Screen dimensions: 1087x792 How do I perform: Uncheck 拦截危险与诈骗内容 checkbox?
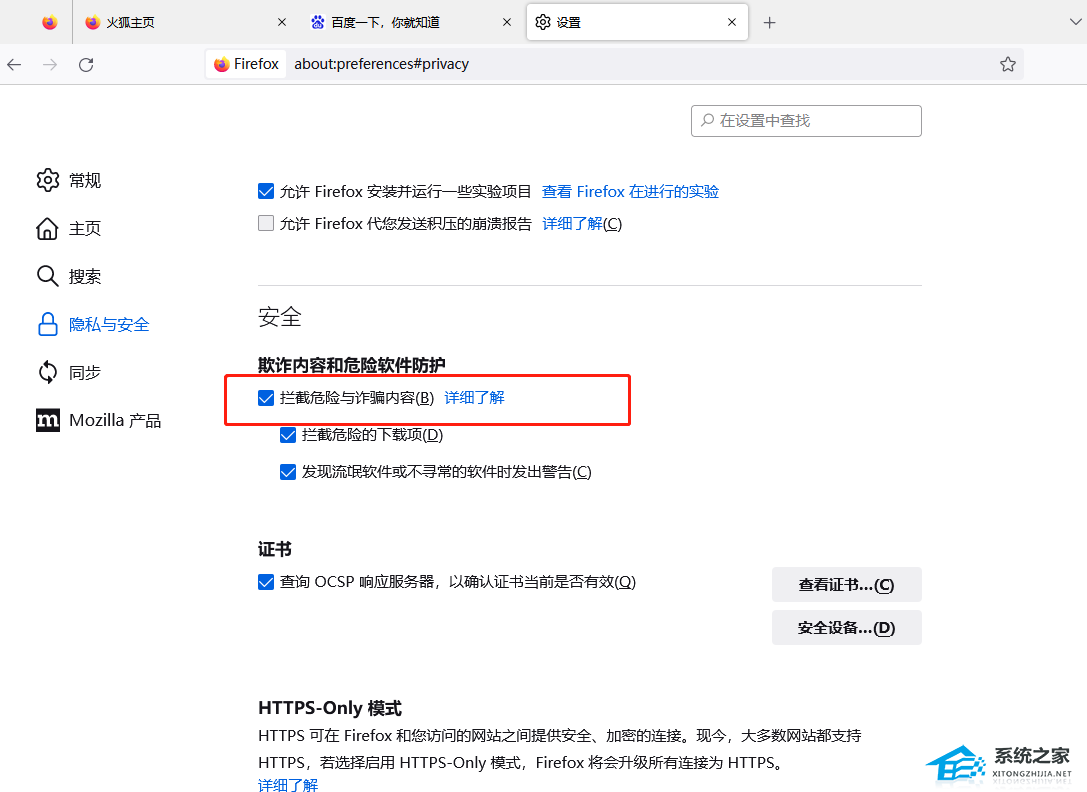[266, 398]
